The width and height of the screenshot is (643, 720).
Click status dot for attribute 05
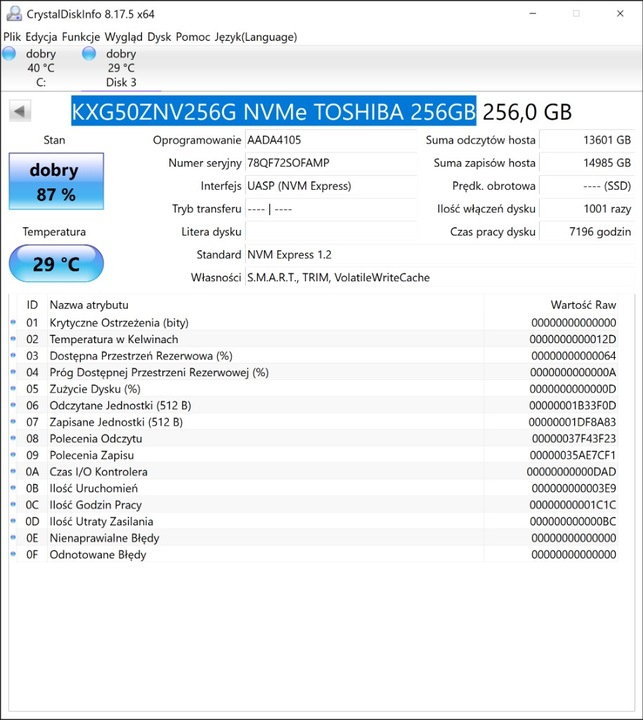[x=13, y=388]
